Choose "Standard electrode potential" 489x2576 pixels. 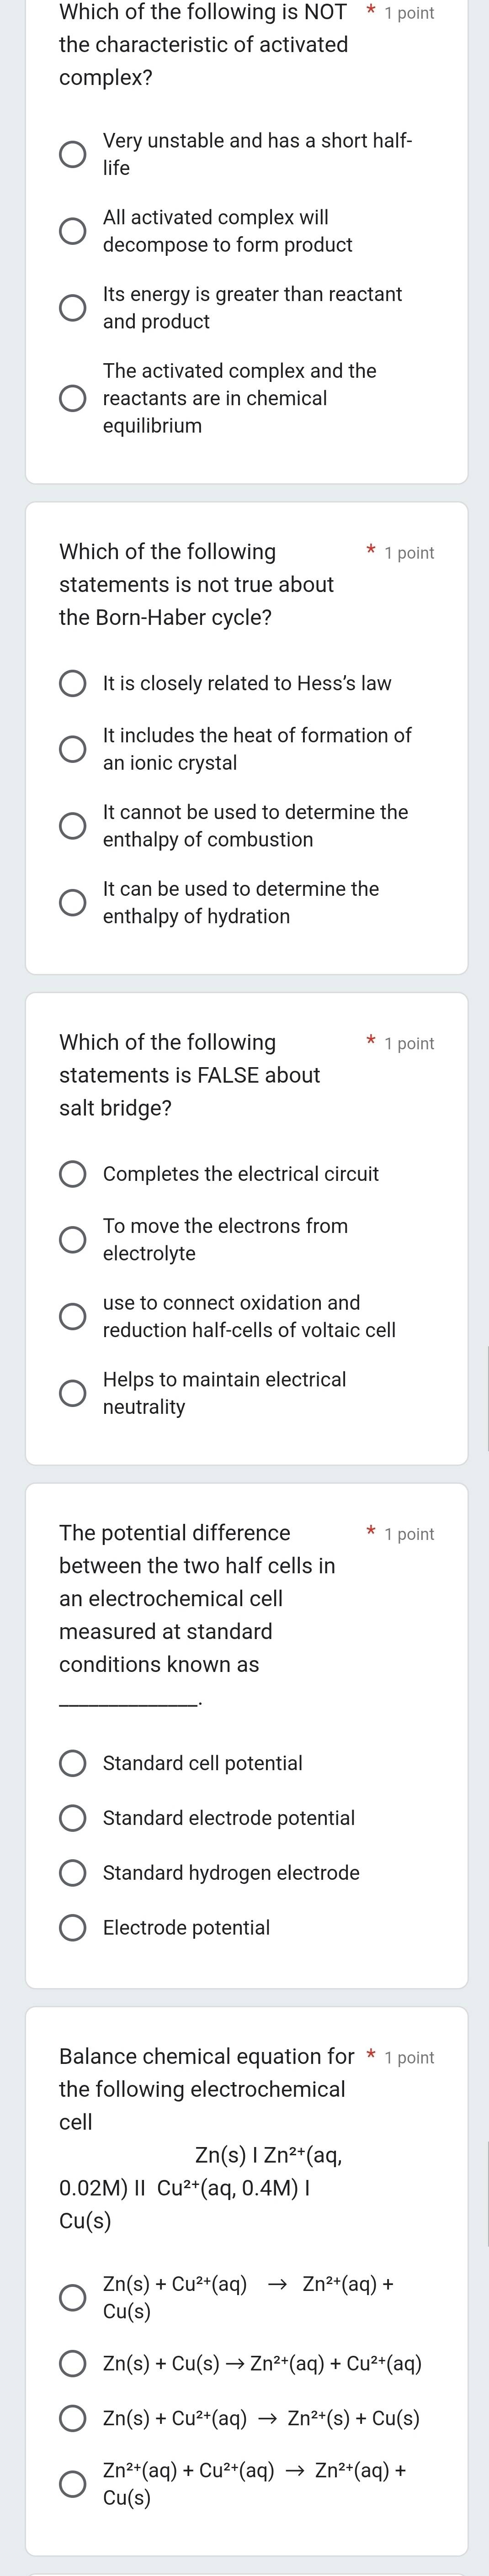tap(72, 1818)
